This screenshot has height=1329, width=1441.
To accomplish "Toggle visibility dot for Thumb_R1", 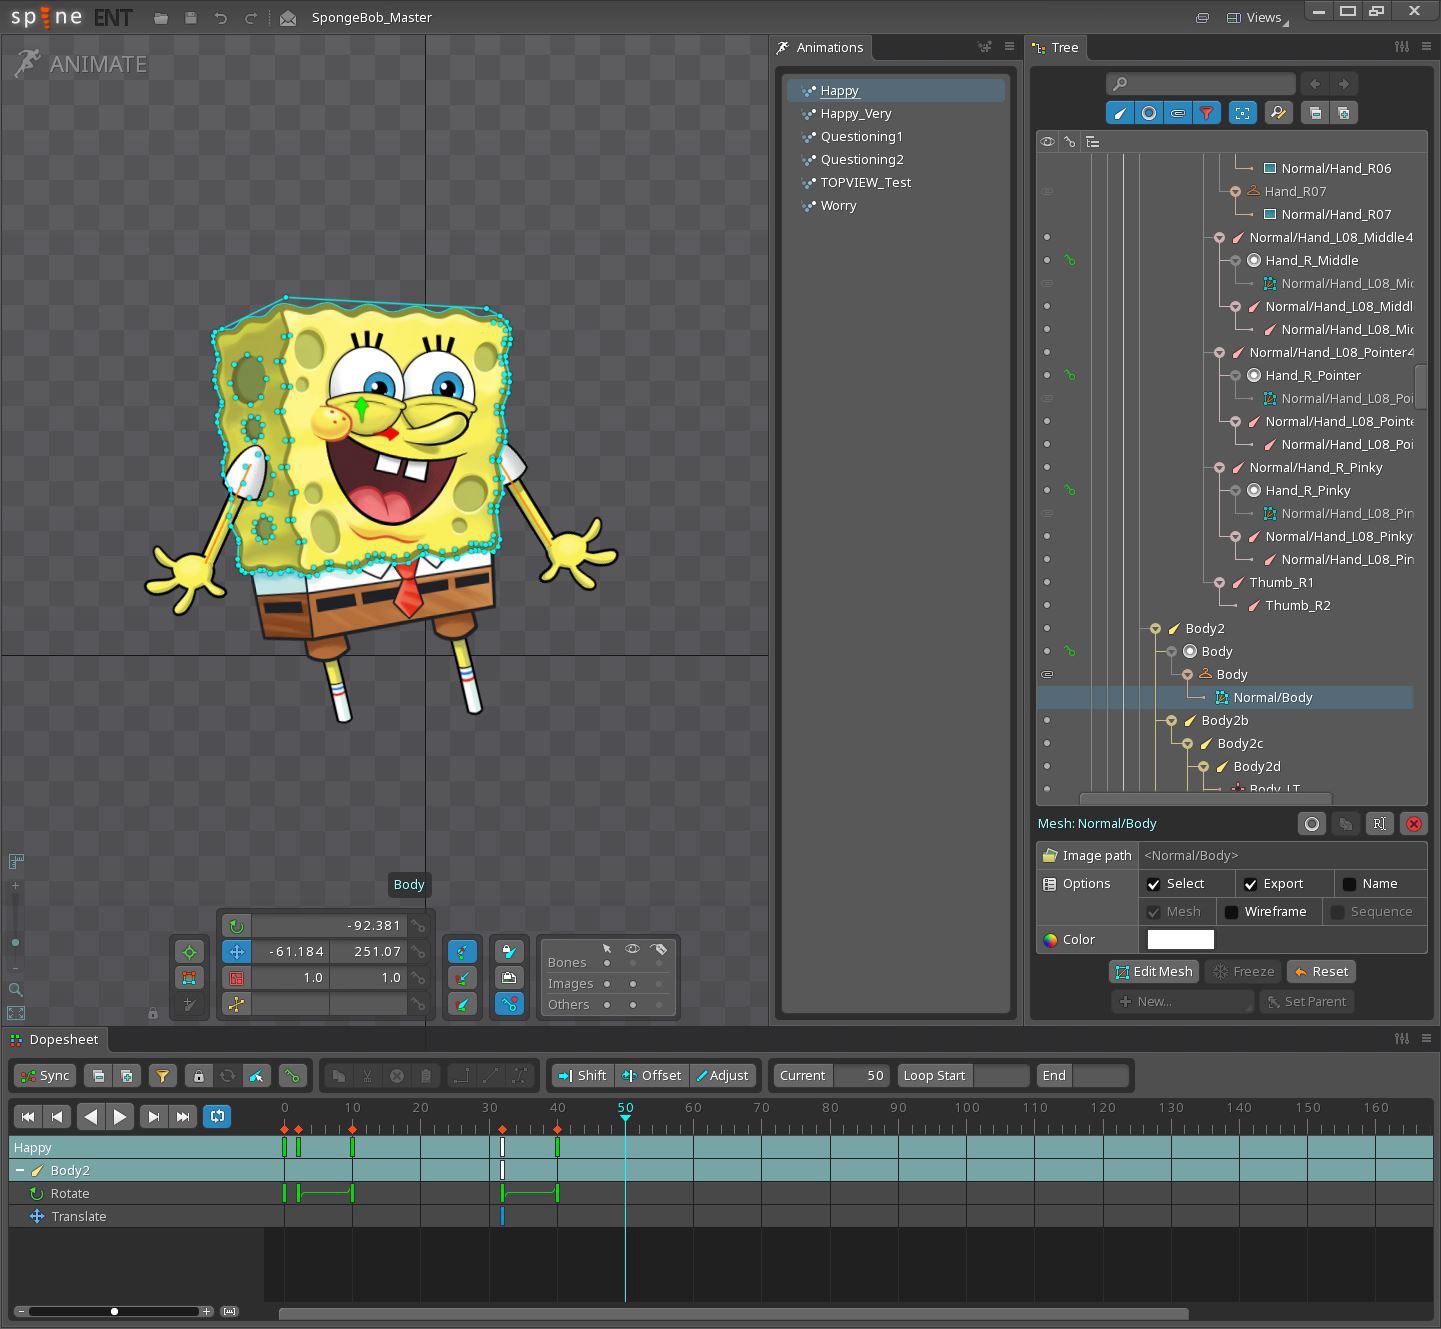I will coord(1047,583).
